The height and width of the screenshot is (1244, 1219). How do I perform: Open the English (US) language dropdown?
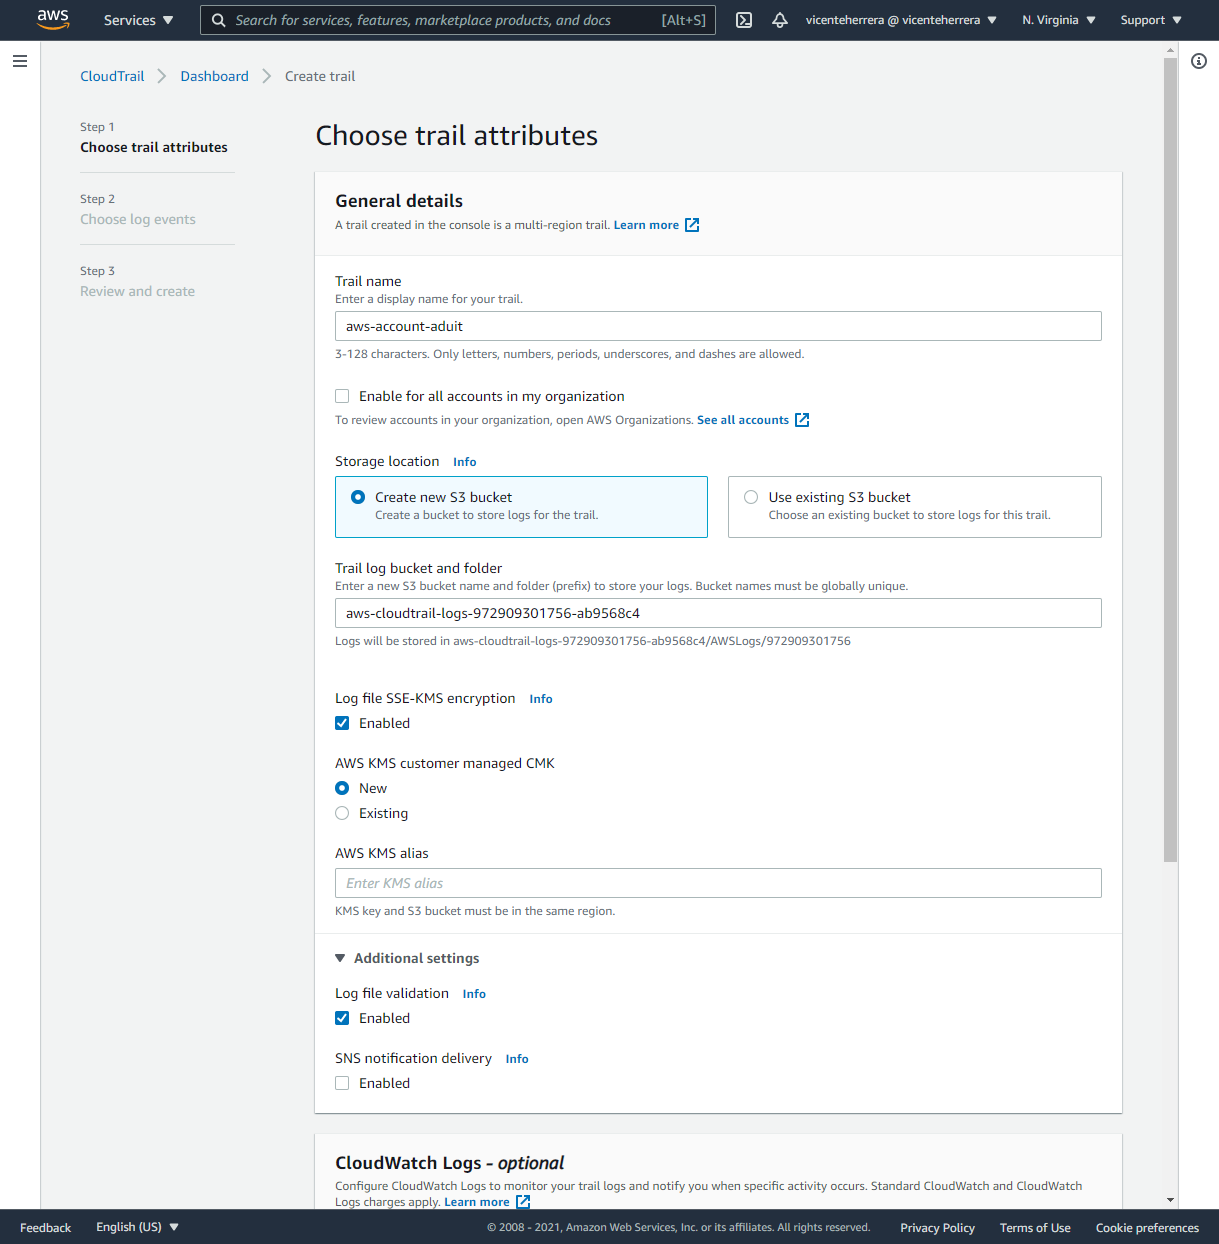(137, 1227)
